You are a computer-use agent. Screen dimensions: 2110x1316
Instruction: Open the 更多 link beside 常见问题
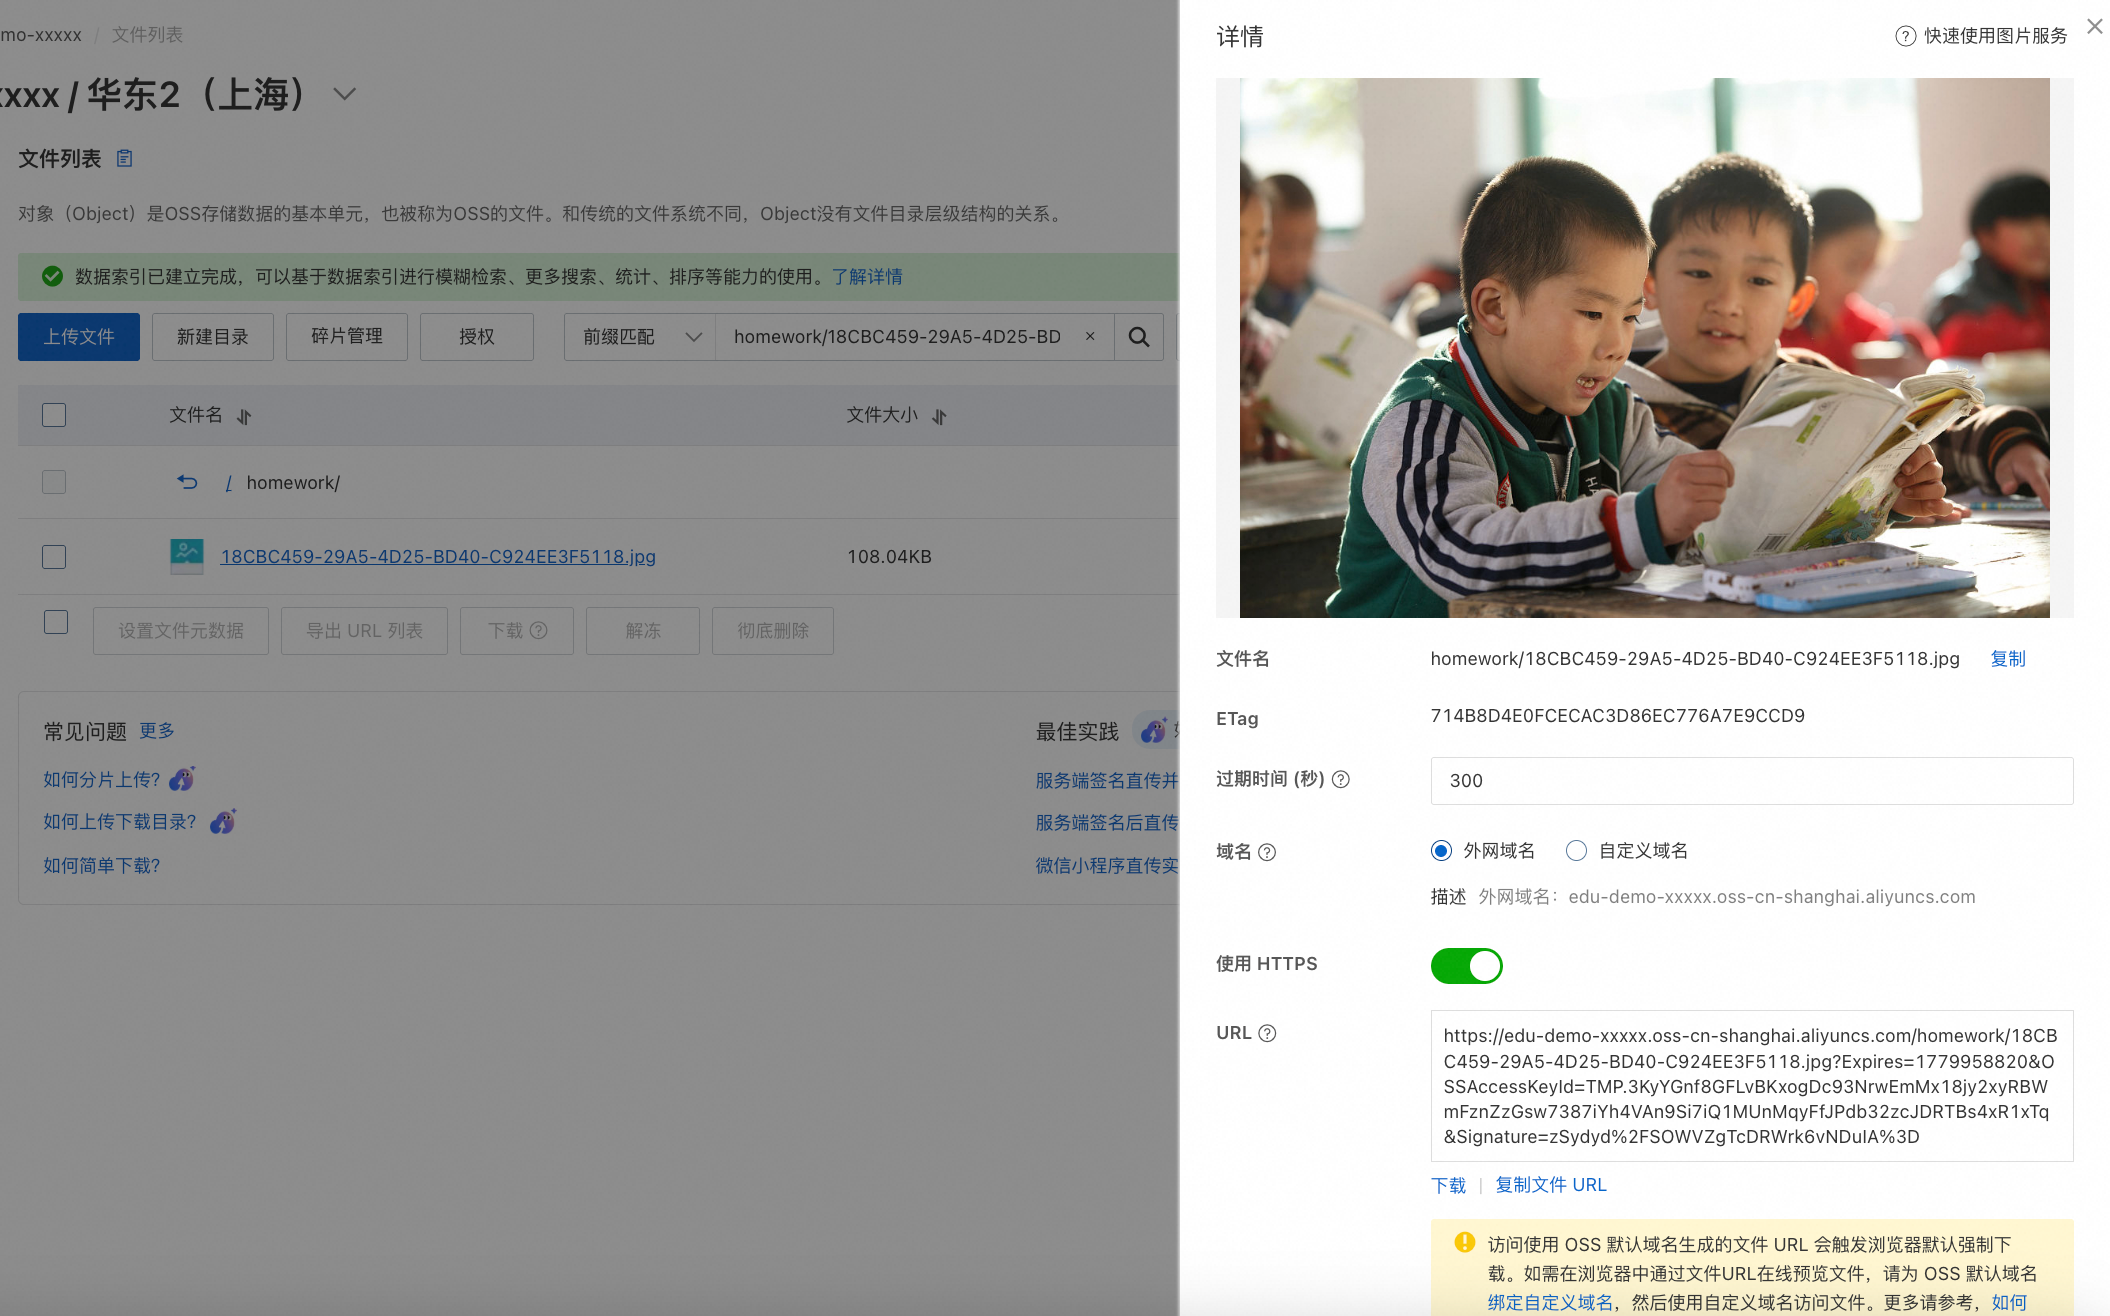click(x=157, y=731)
